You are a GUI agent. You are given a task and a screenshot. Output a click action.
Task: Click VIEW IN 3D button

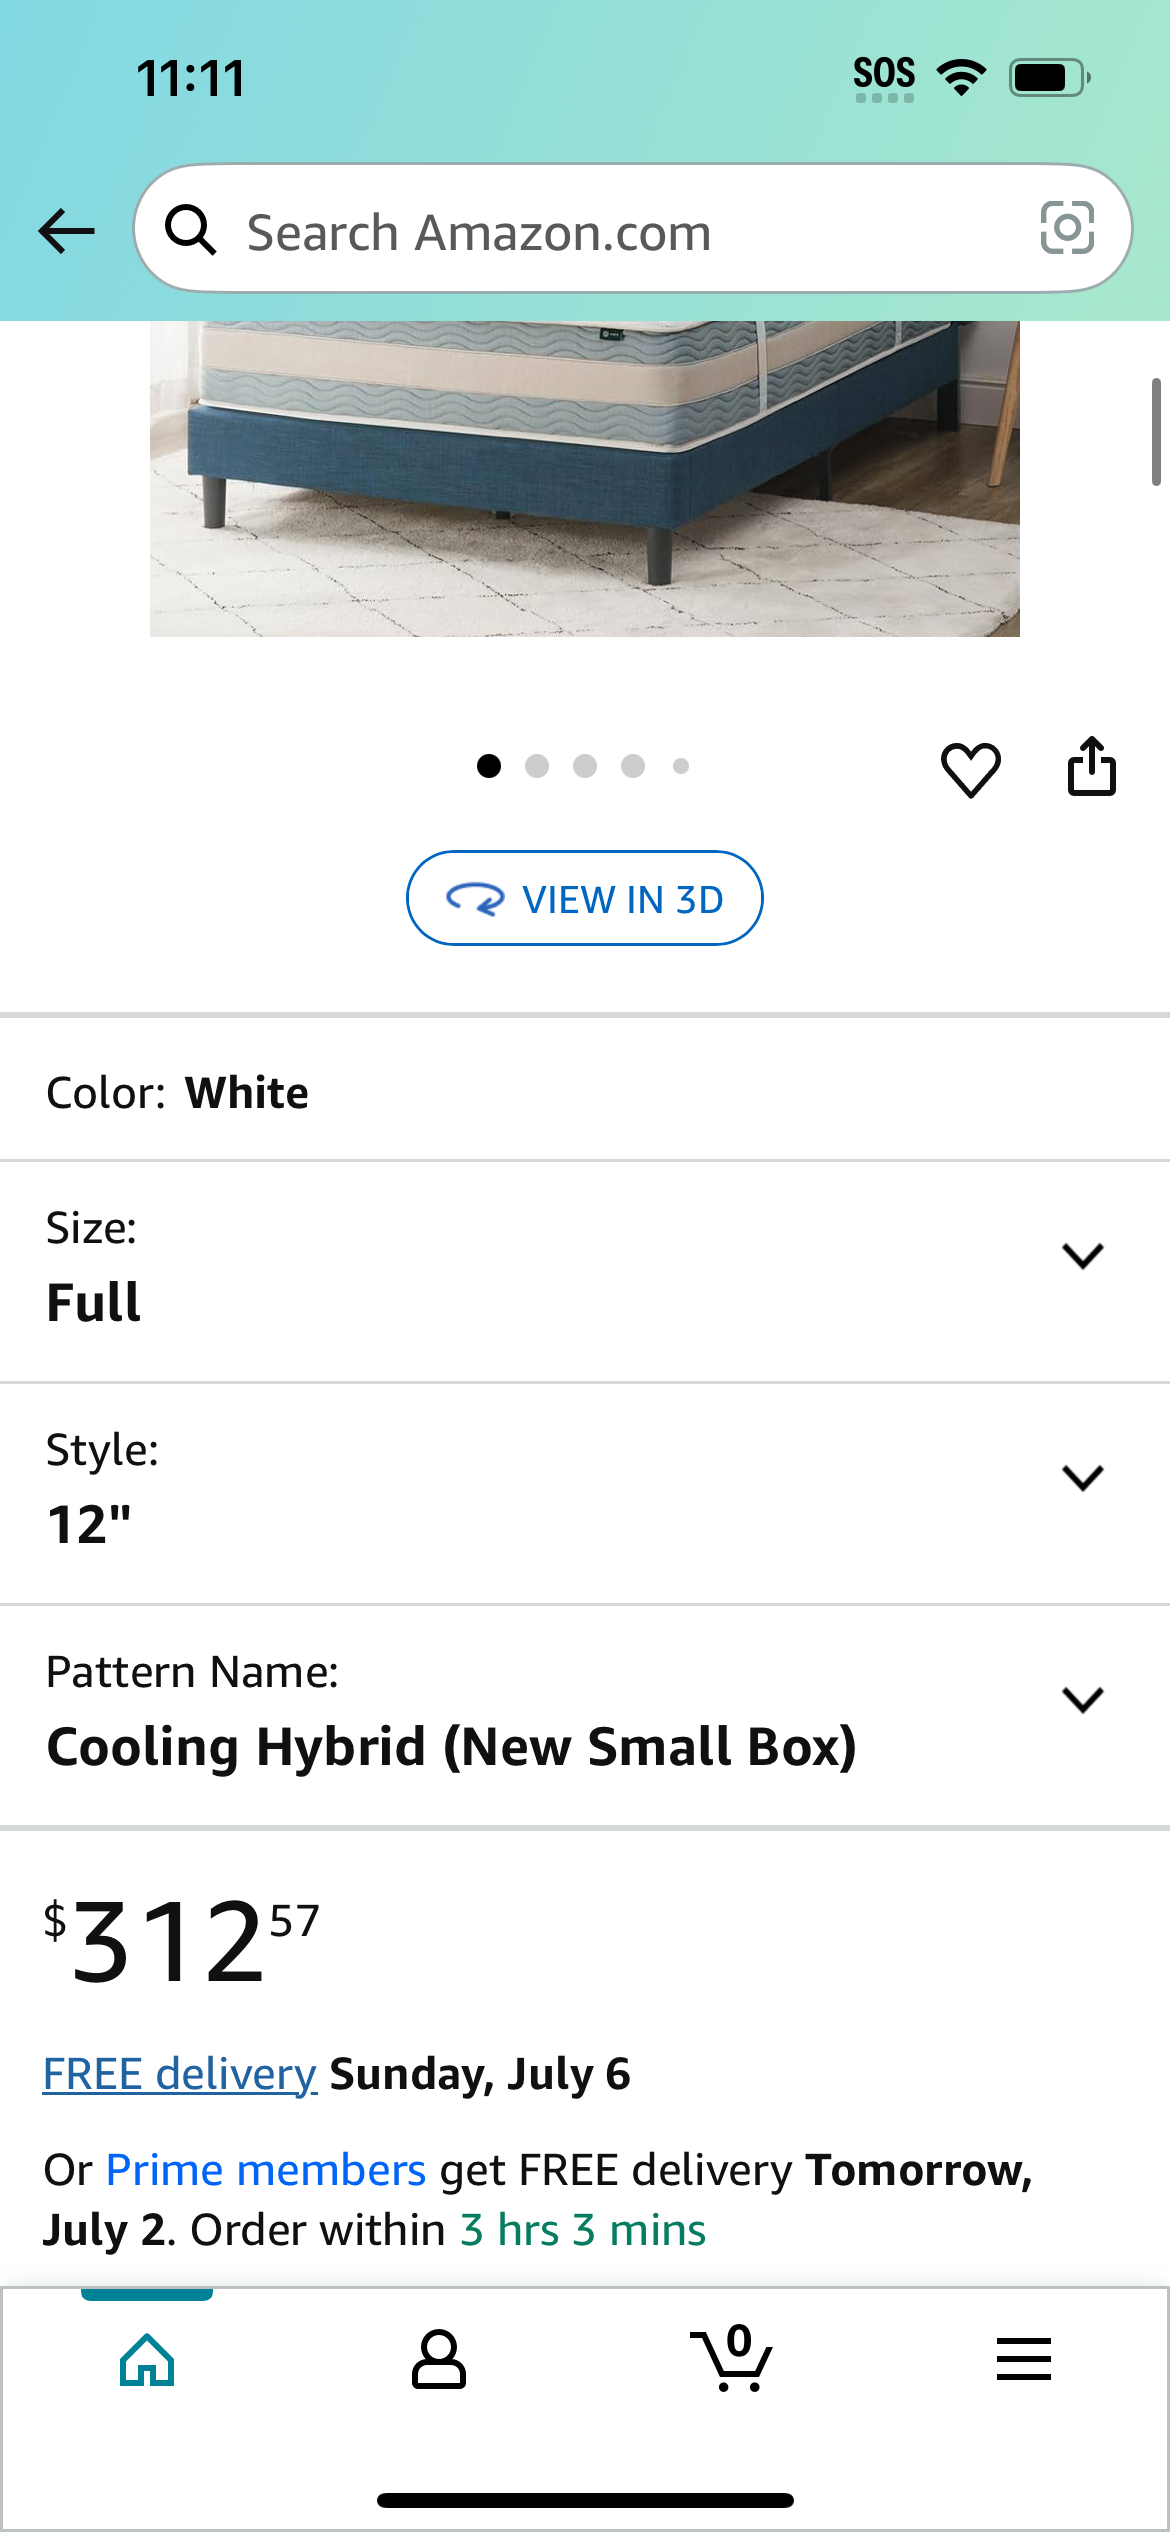click(x=585, y=898)
